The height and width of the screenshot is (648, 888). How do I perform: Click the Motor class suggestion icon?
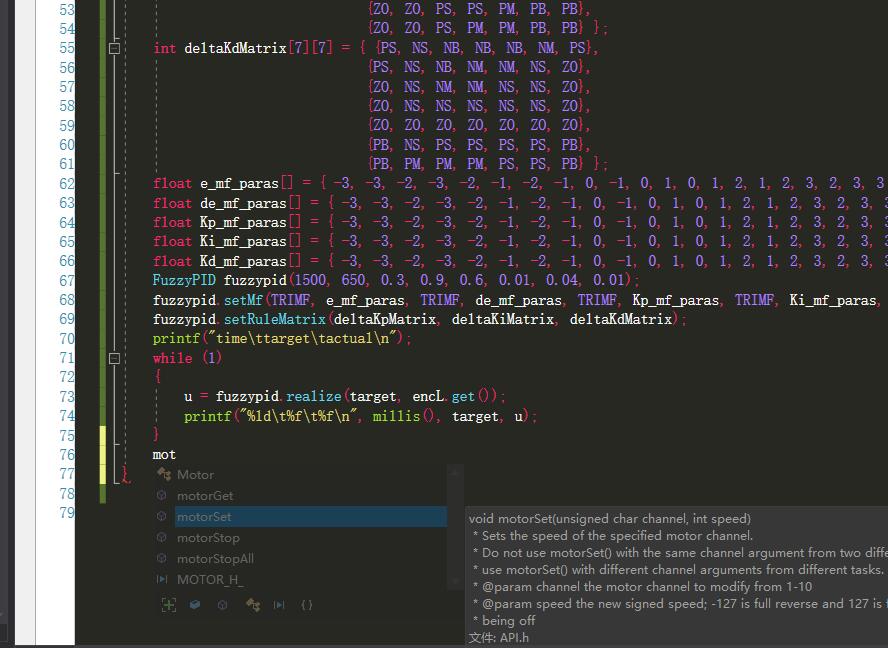163,475
